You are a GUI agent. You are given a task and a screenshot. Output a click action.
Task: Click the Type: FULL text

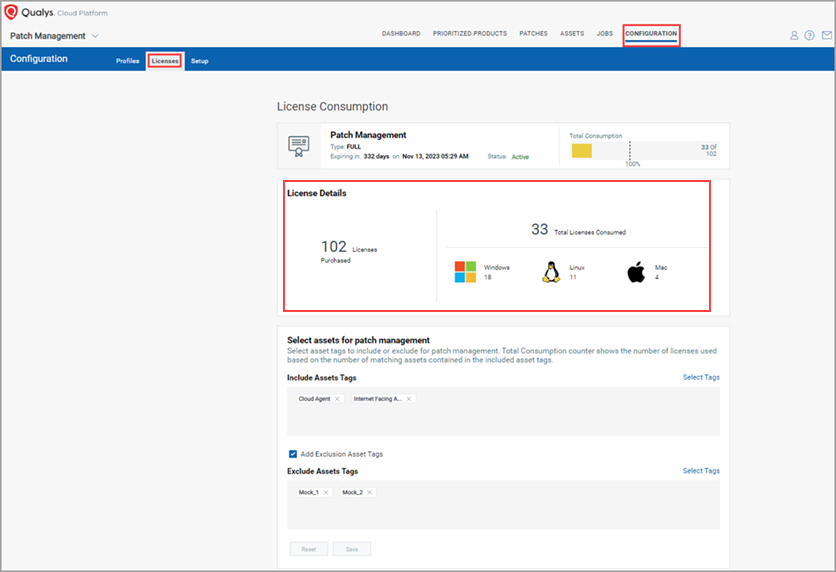pos(345,147)
